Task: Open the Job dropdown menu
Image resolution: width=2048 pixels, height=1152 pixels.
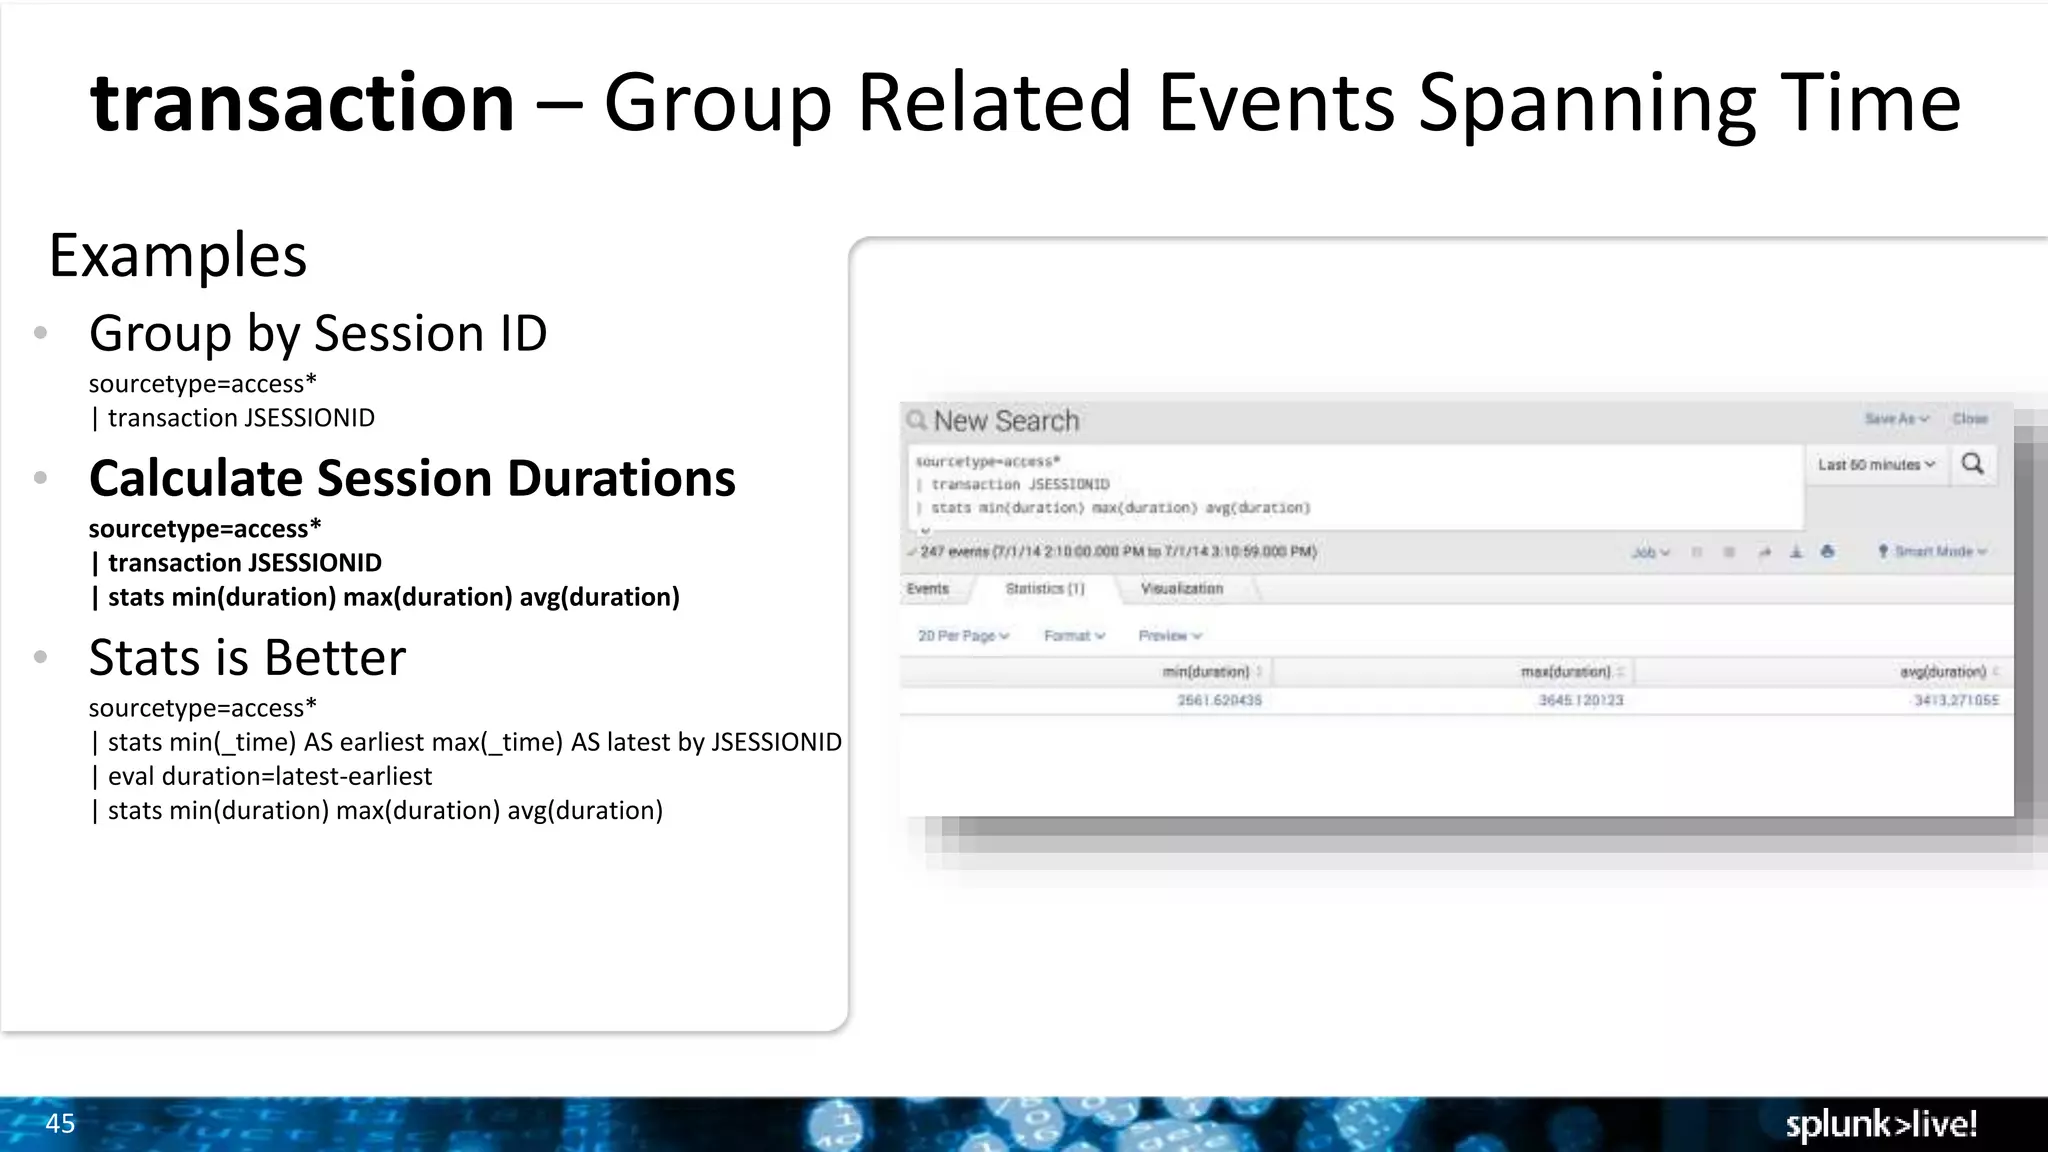Action: (x=1651, y=552)
